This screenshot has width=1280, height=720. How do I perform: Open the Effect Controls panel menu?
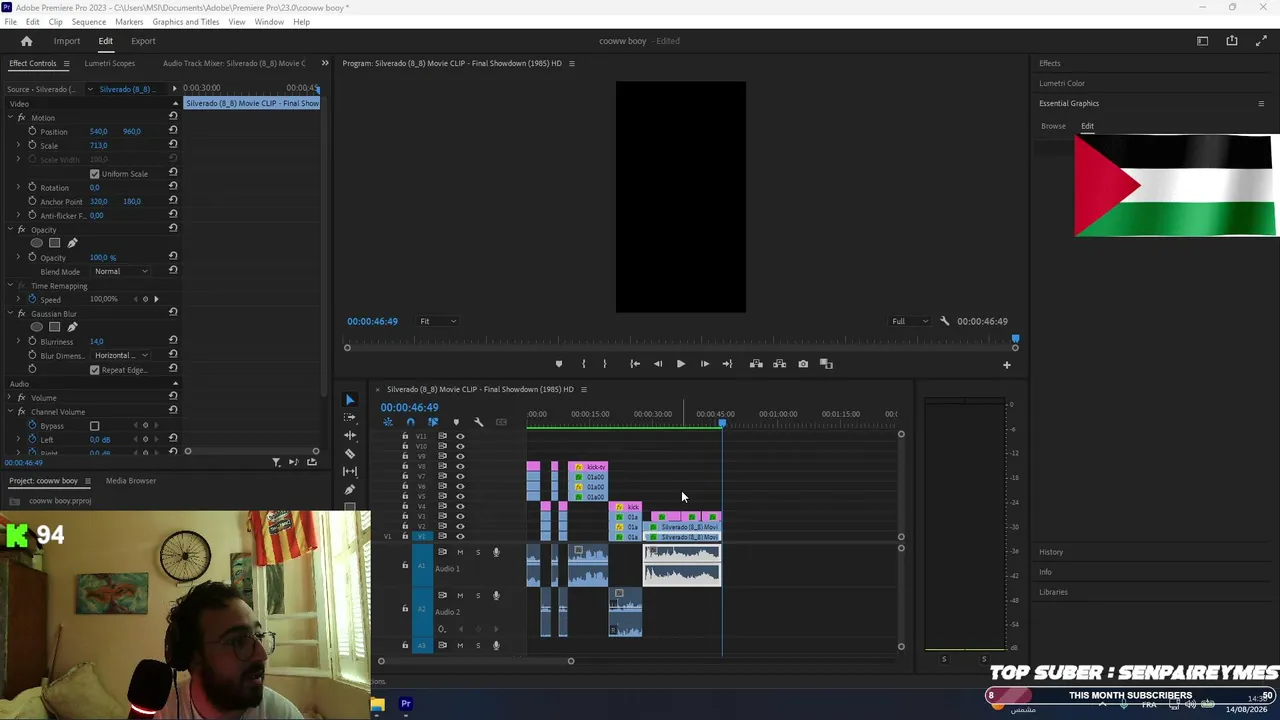(x=66, y=63)
